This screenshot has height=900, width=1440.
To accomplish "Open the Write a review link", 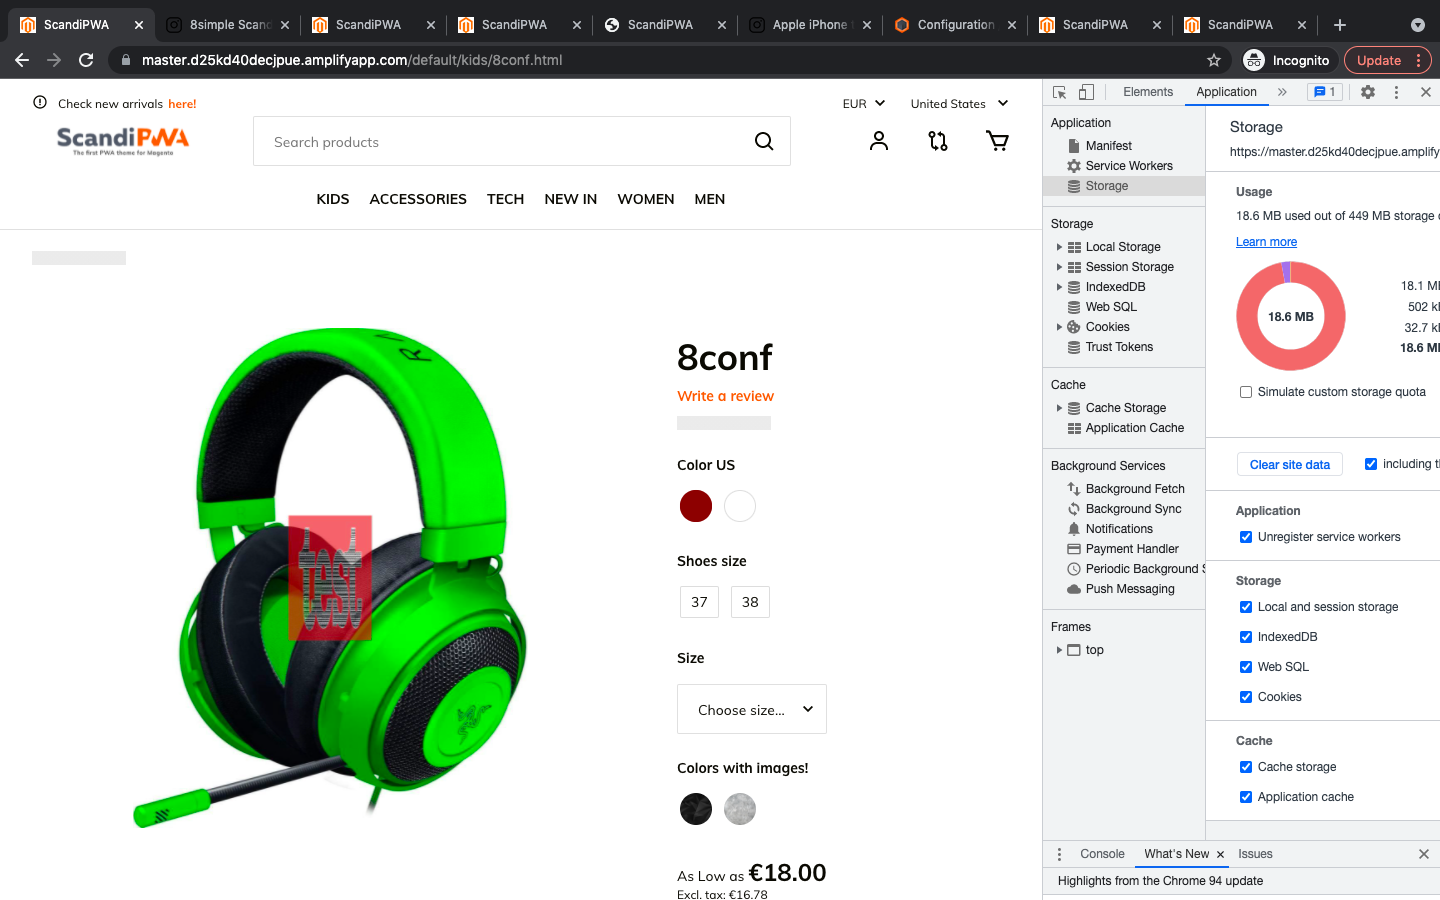I will [725, 396].
